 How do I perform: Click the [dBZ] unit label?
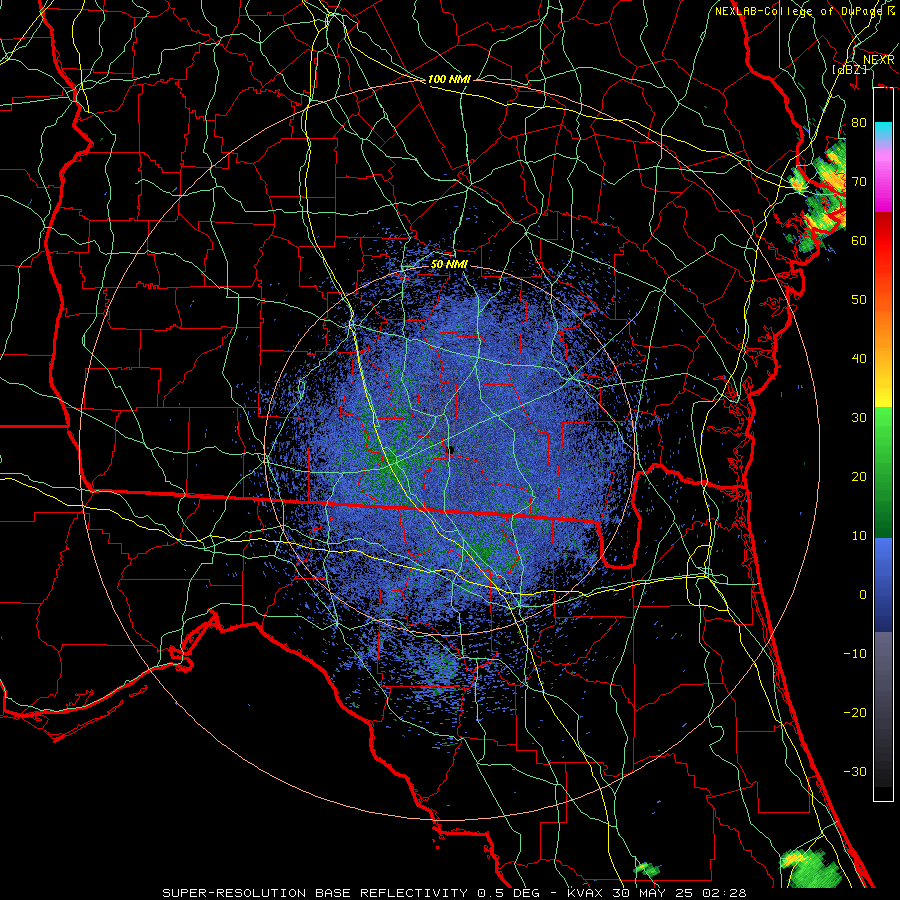click(849, 70)
